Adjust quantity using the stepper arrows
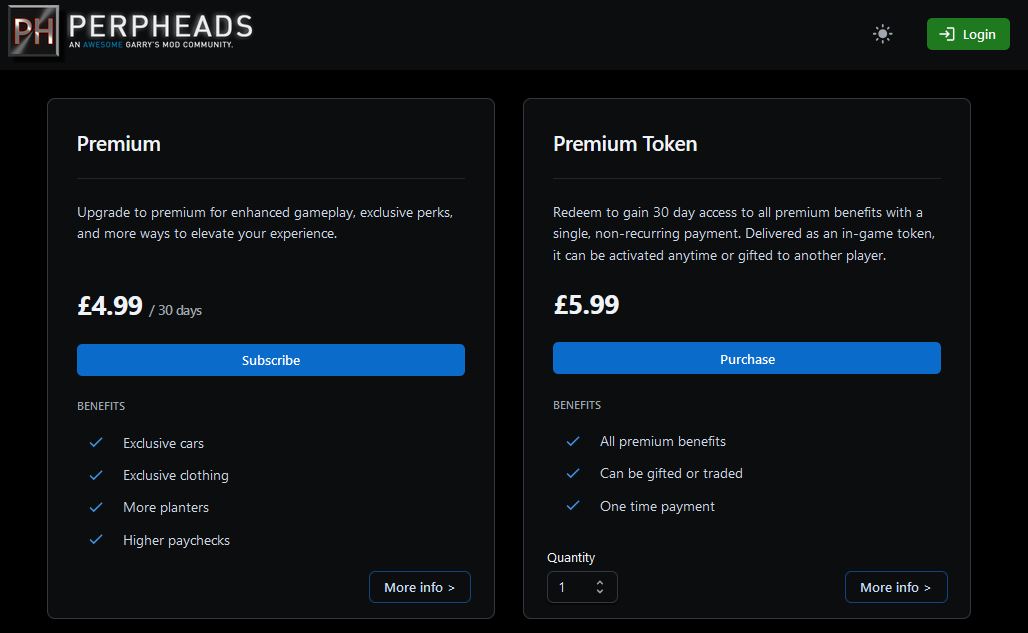 600,587
